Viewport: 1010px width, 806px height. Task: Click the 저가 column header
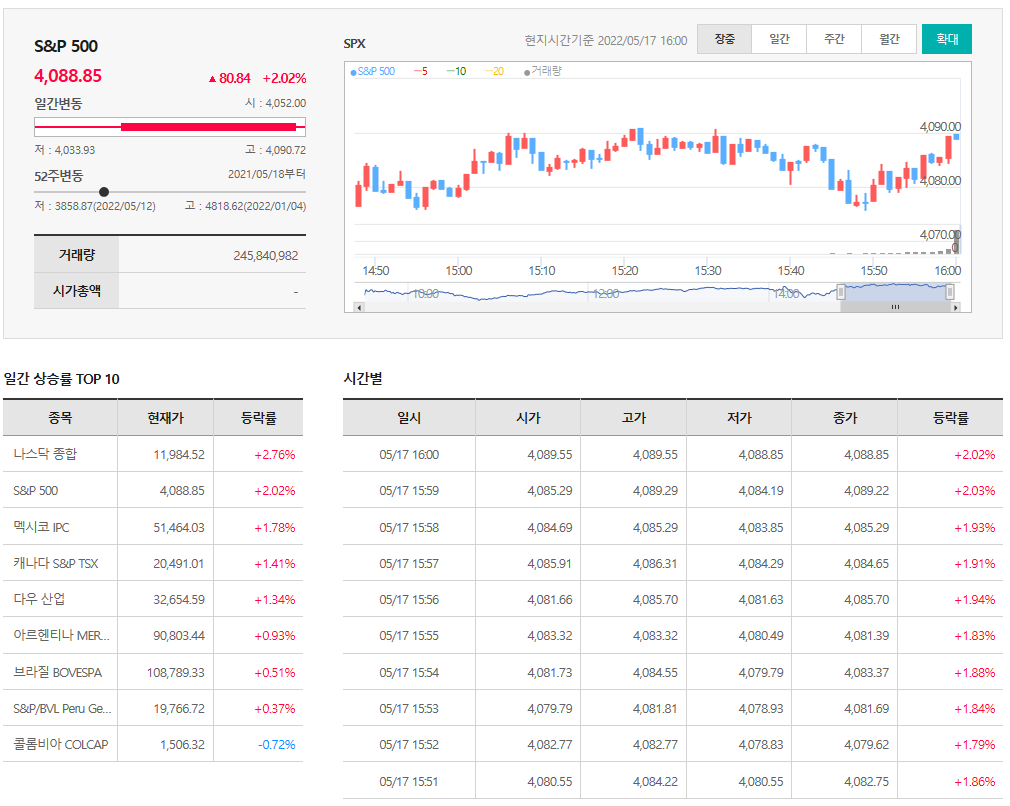(x=739, y=417)
